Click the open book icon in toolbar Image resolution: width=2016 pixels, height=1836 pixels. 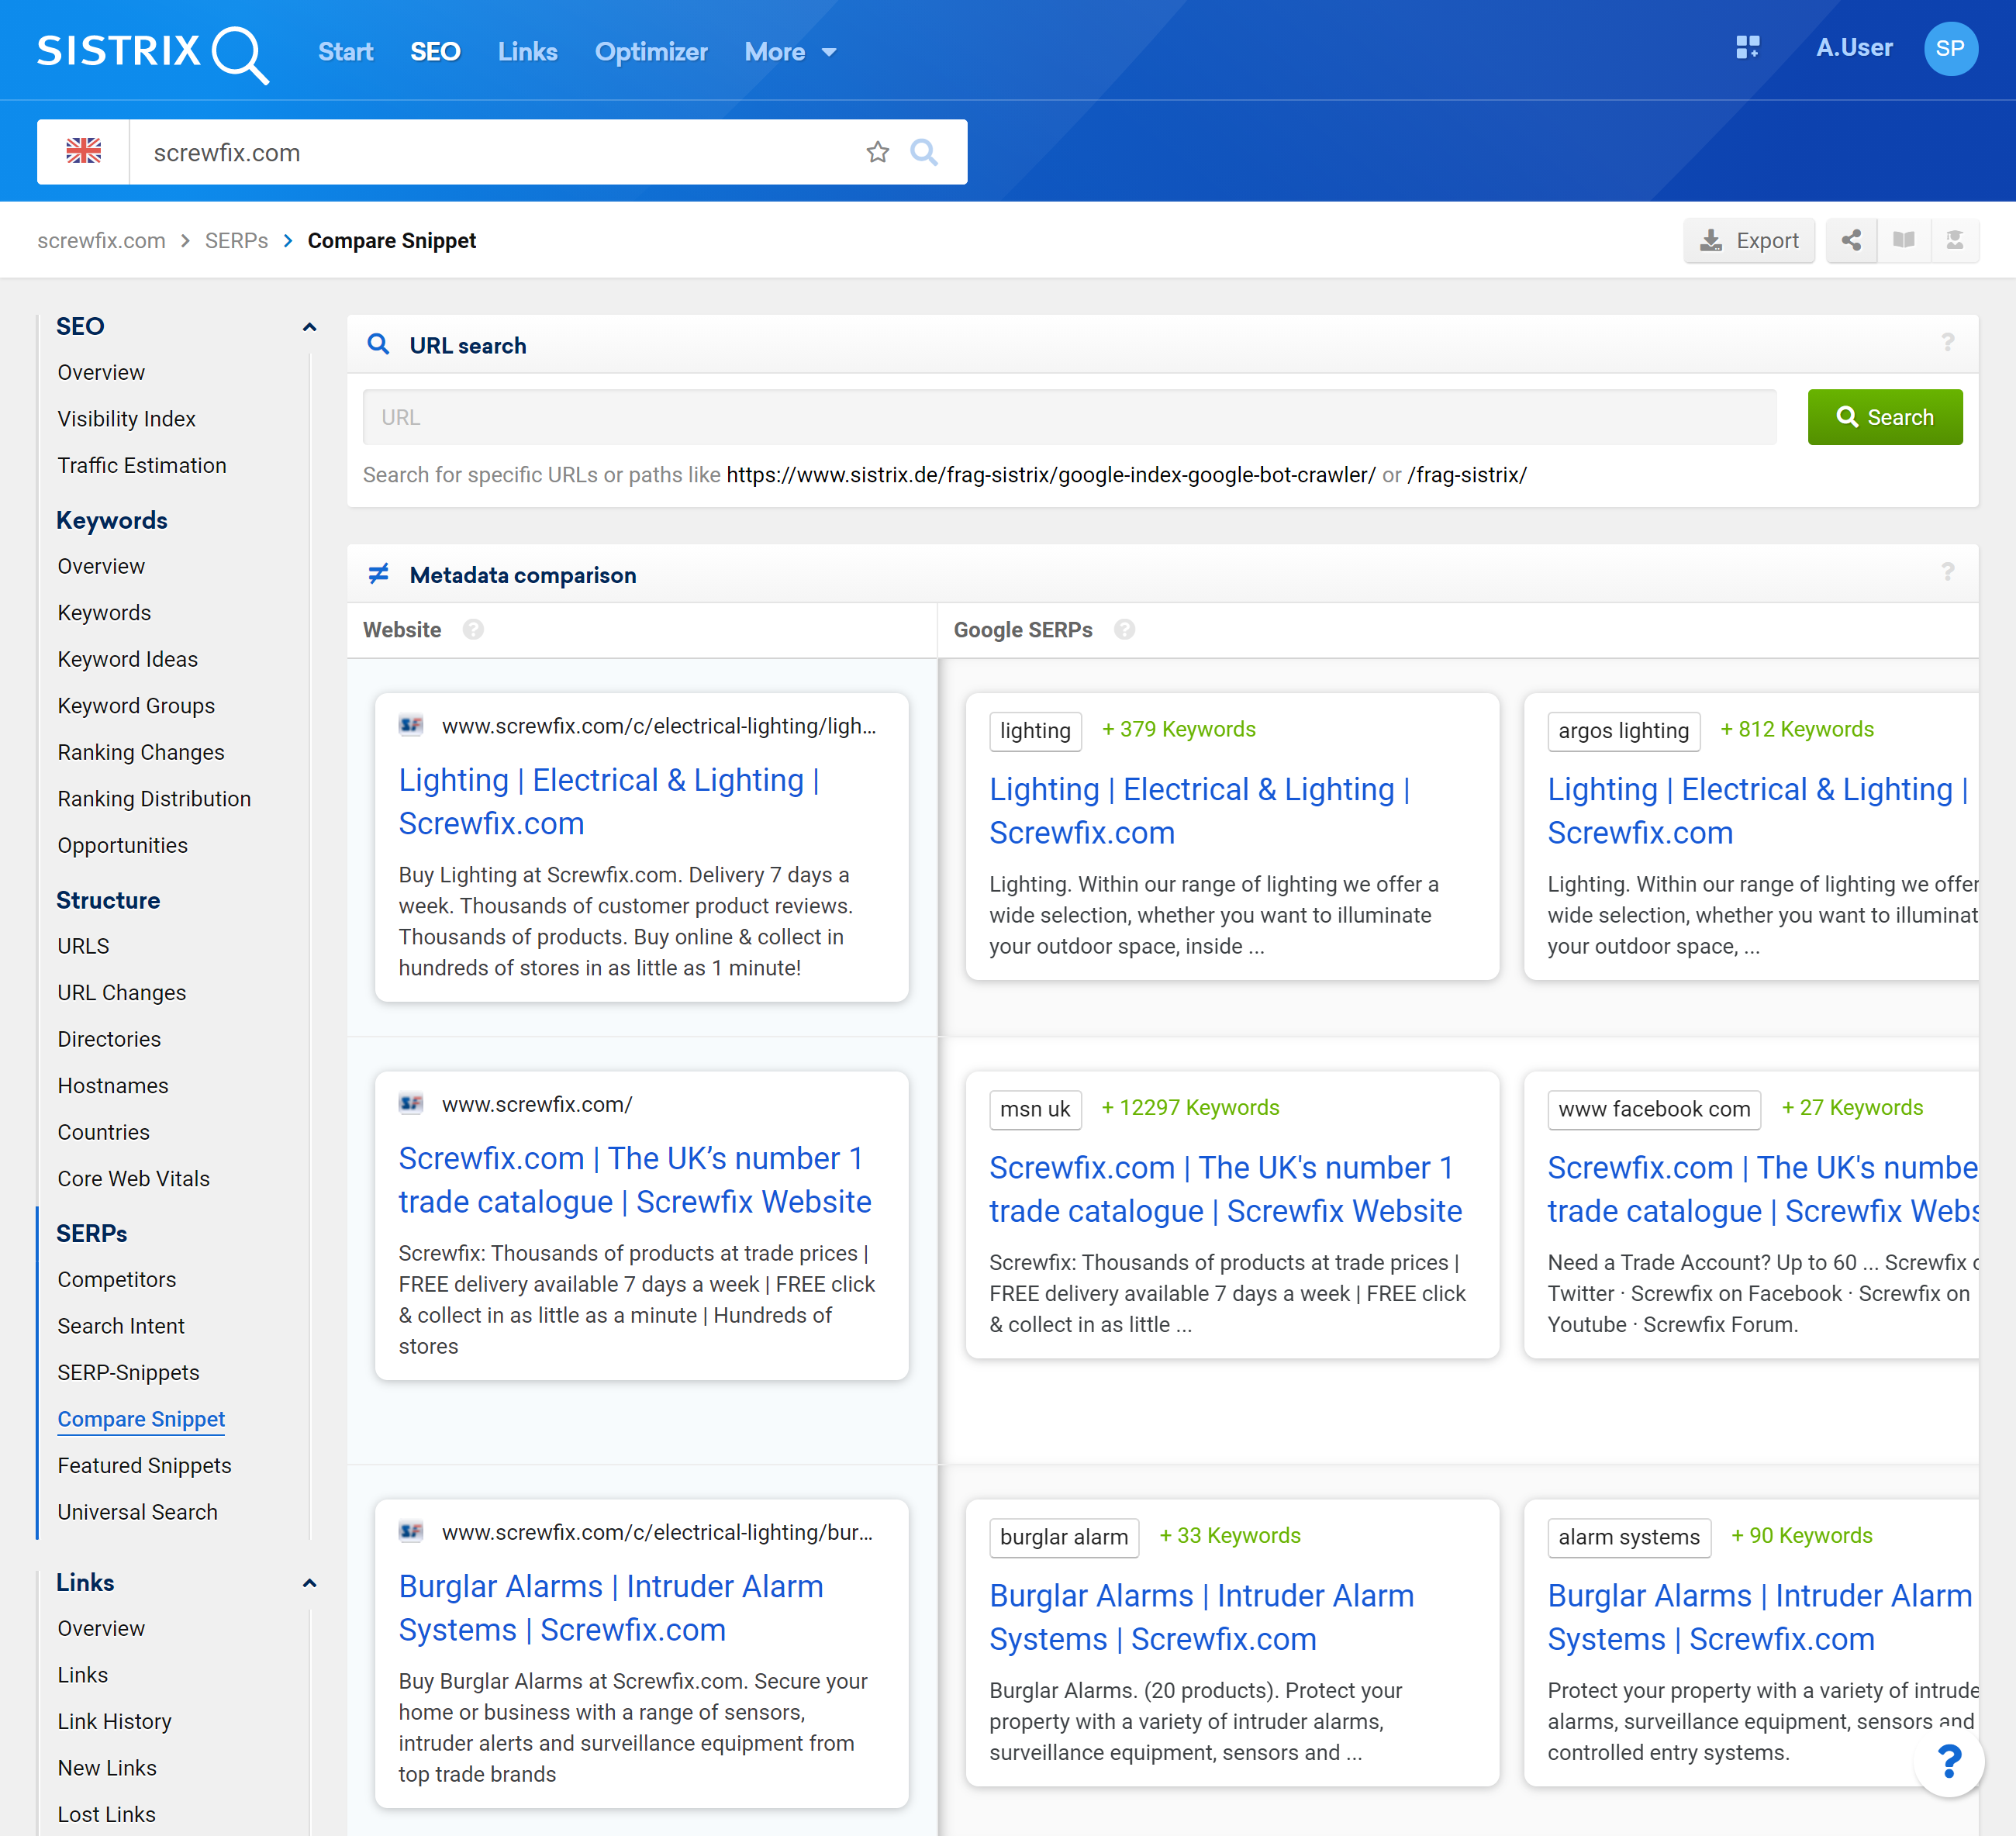coord(1903,240)
